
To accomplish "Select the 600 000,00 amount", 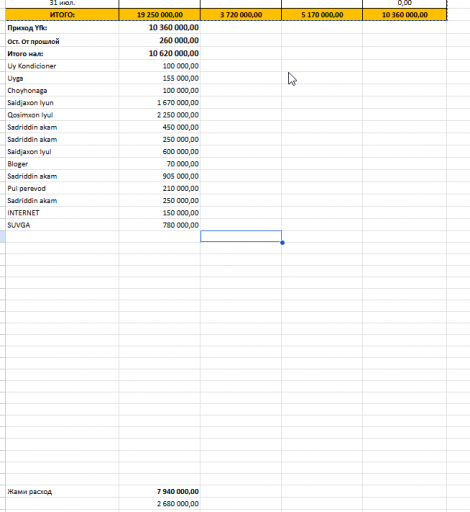I will click(159, 152).
